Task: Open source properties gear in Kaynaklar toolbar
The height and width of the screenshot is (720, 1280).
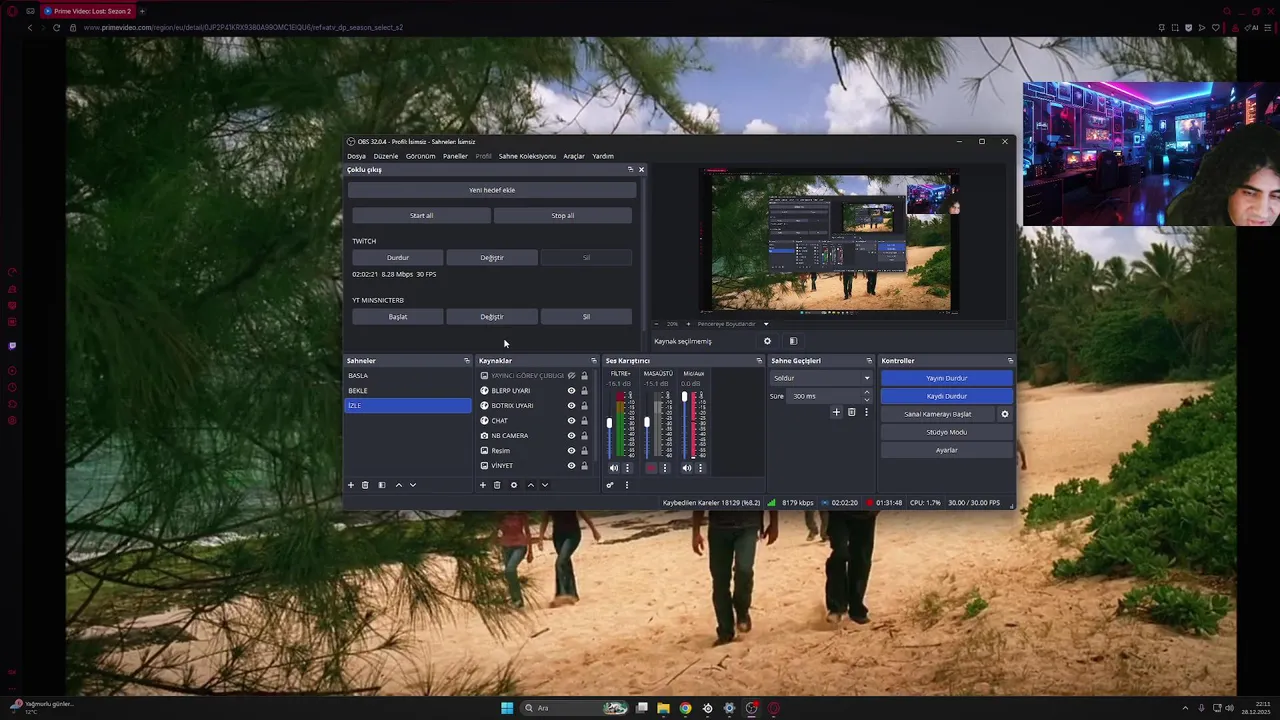Action: (514, 485)
